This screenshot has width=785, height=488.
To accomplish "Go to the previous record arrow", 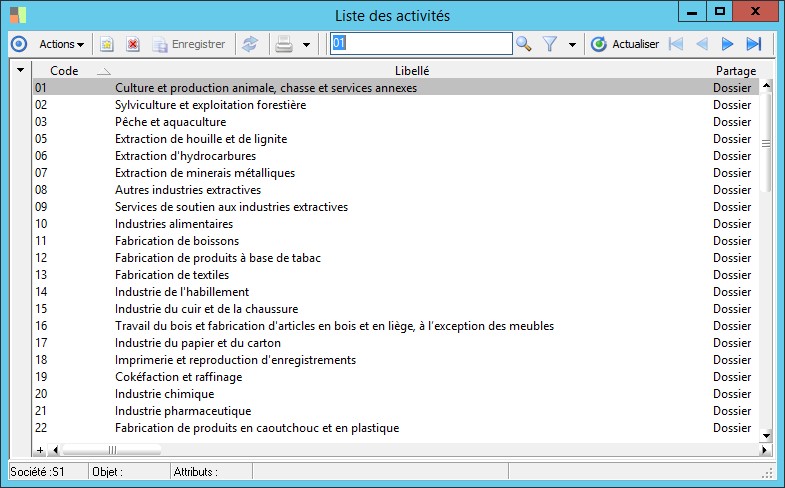I will click(702, 44).
